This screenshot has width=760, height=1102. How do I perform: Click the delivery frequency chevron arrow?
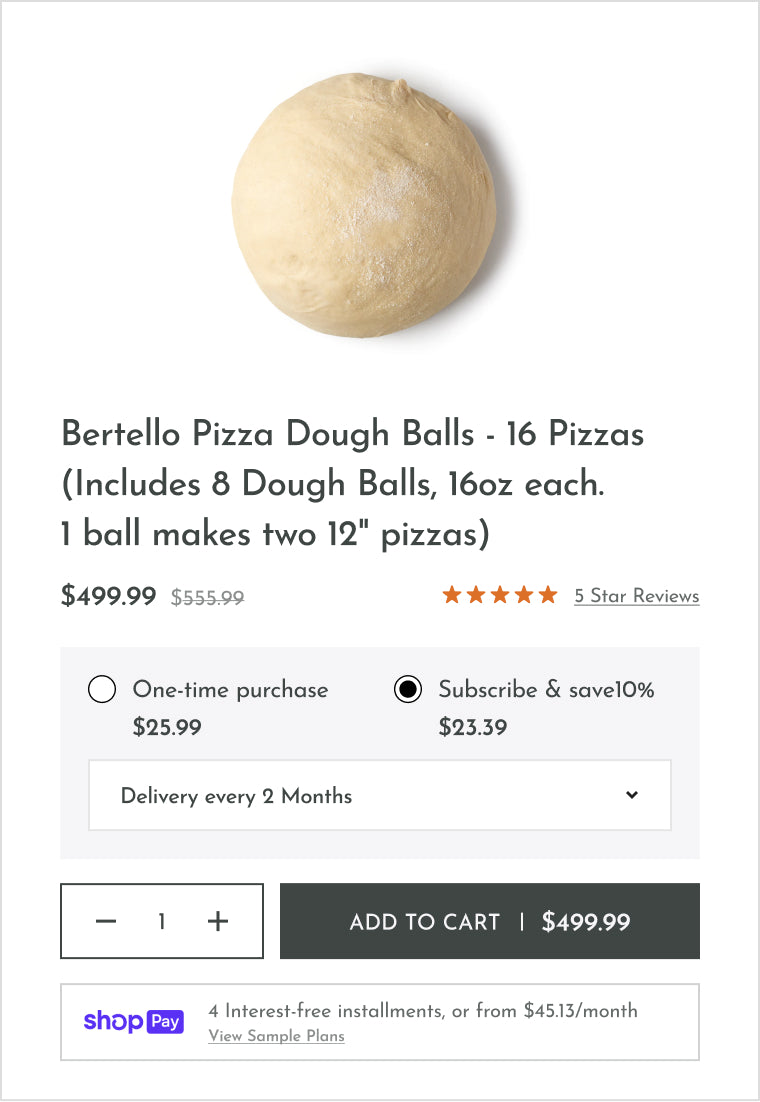632,795
